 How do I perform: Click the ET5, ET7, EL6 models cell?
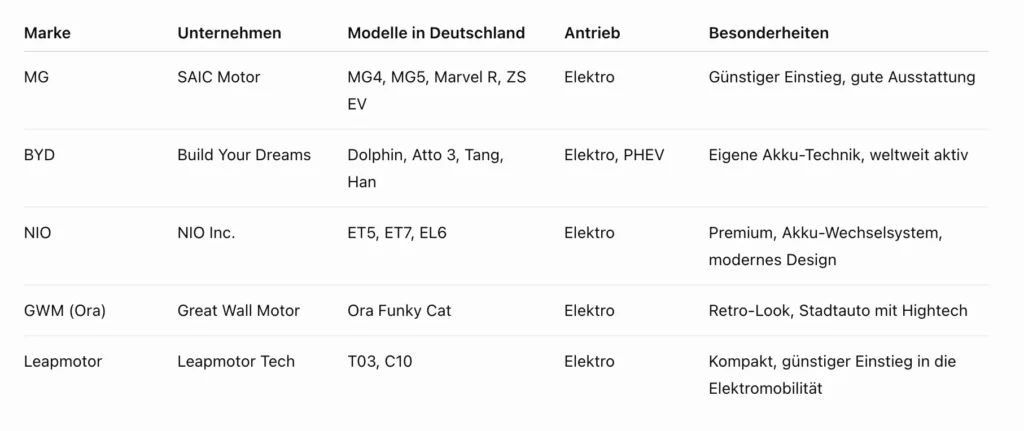[x=397, y=233]
